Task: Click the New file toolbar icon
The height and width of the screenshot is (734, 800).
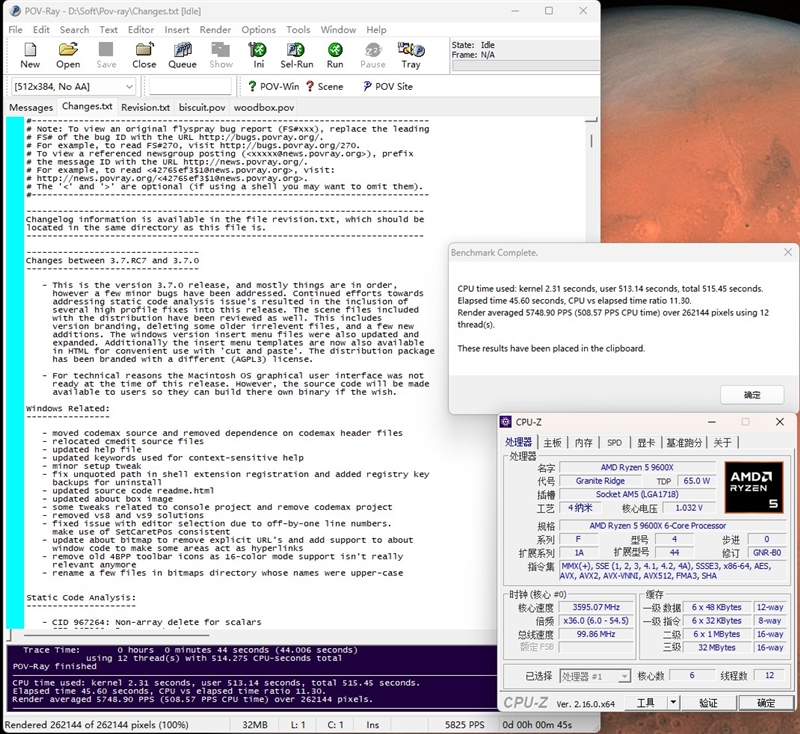Action: (x=30, y=54)
